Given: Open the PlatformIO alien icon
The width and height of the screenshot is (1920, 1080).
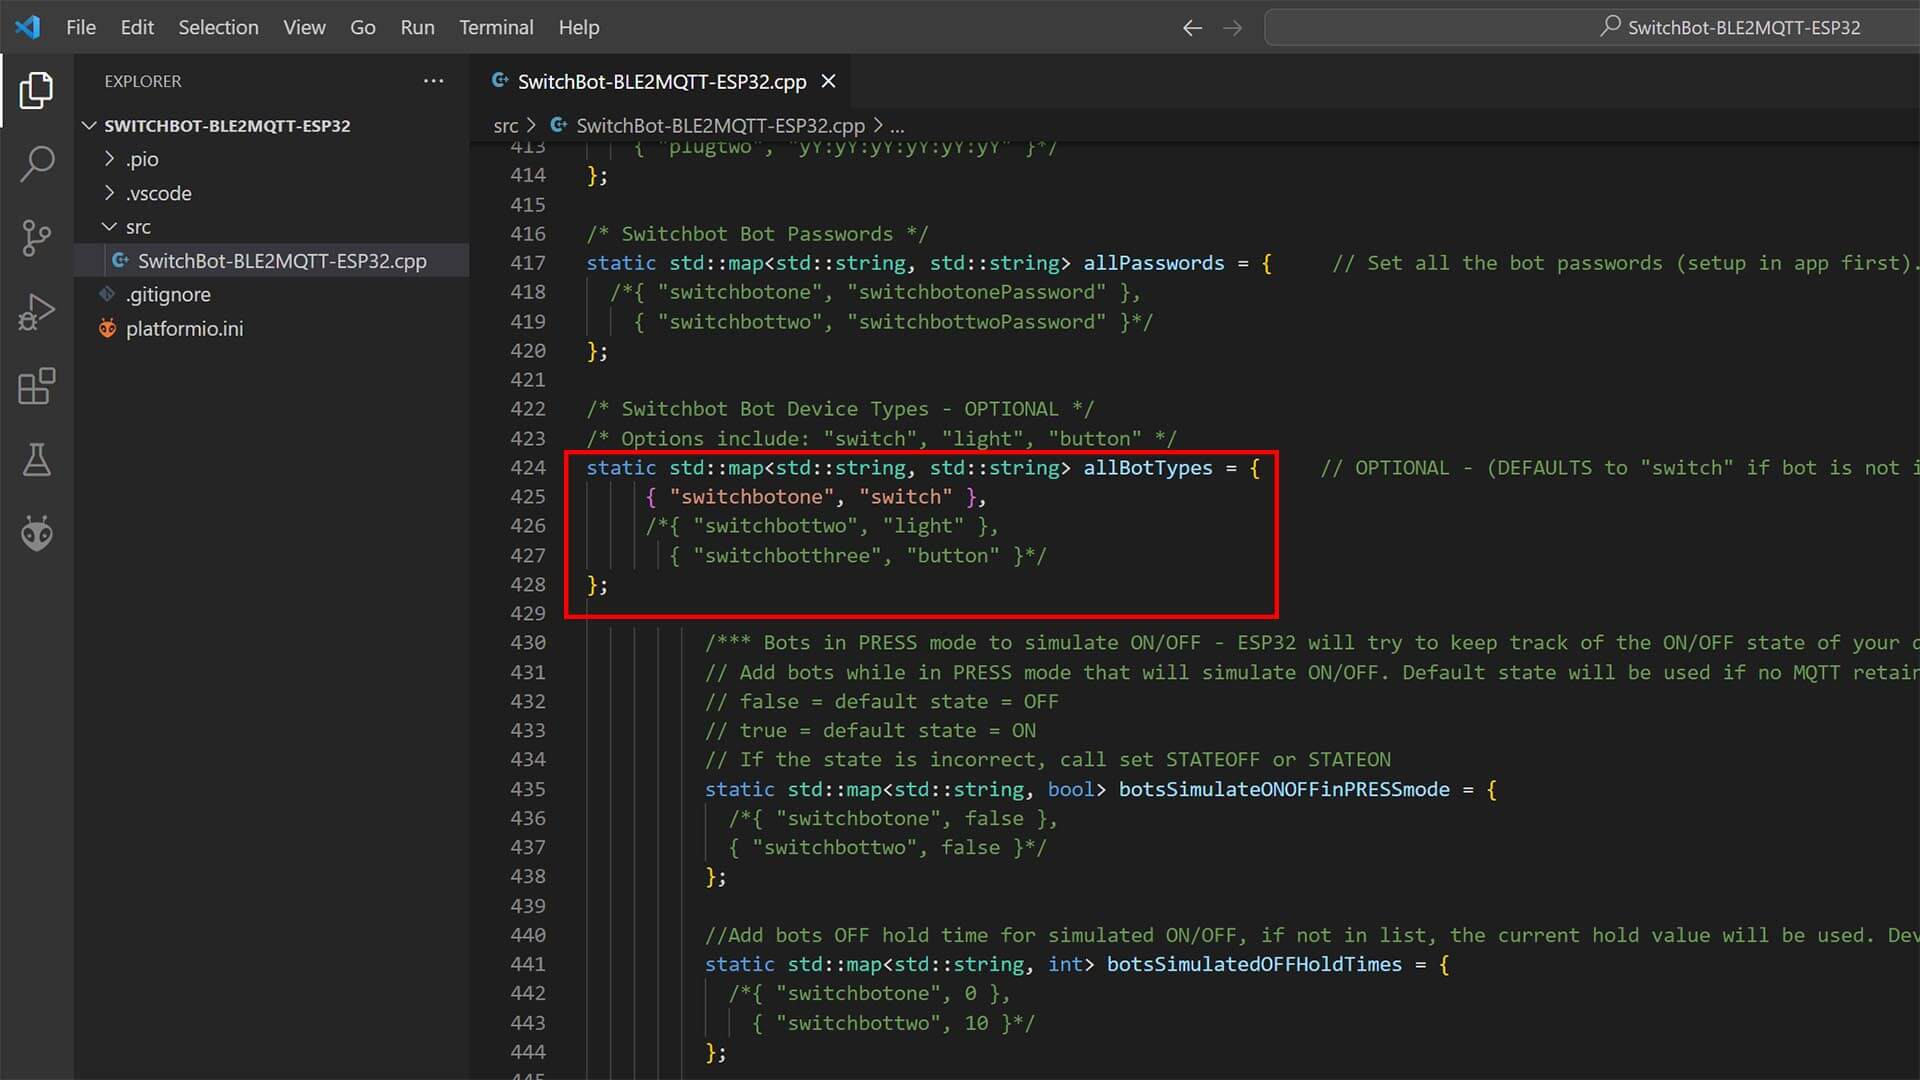Looking at the screenshot, I should point(36,533).
